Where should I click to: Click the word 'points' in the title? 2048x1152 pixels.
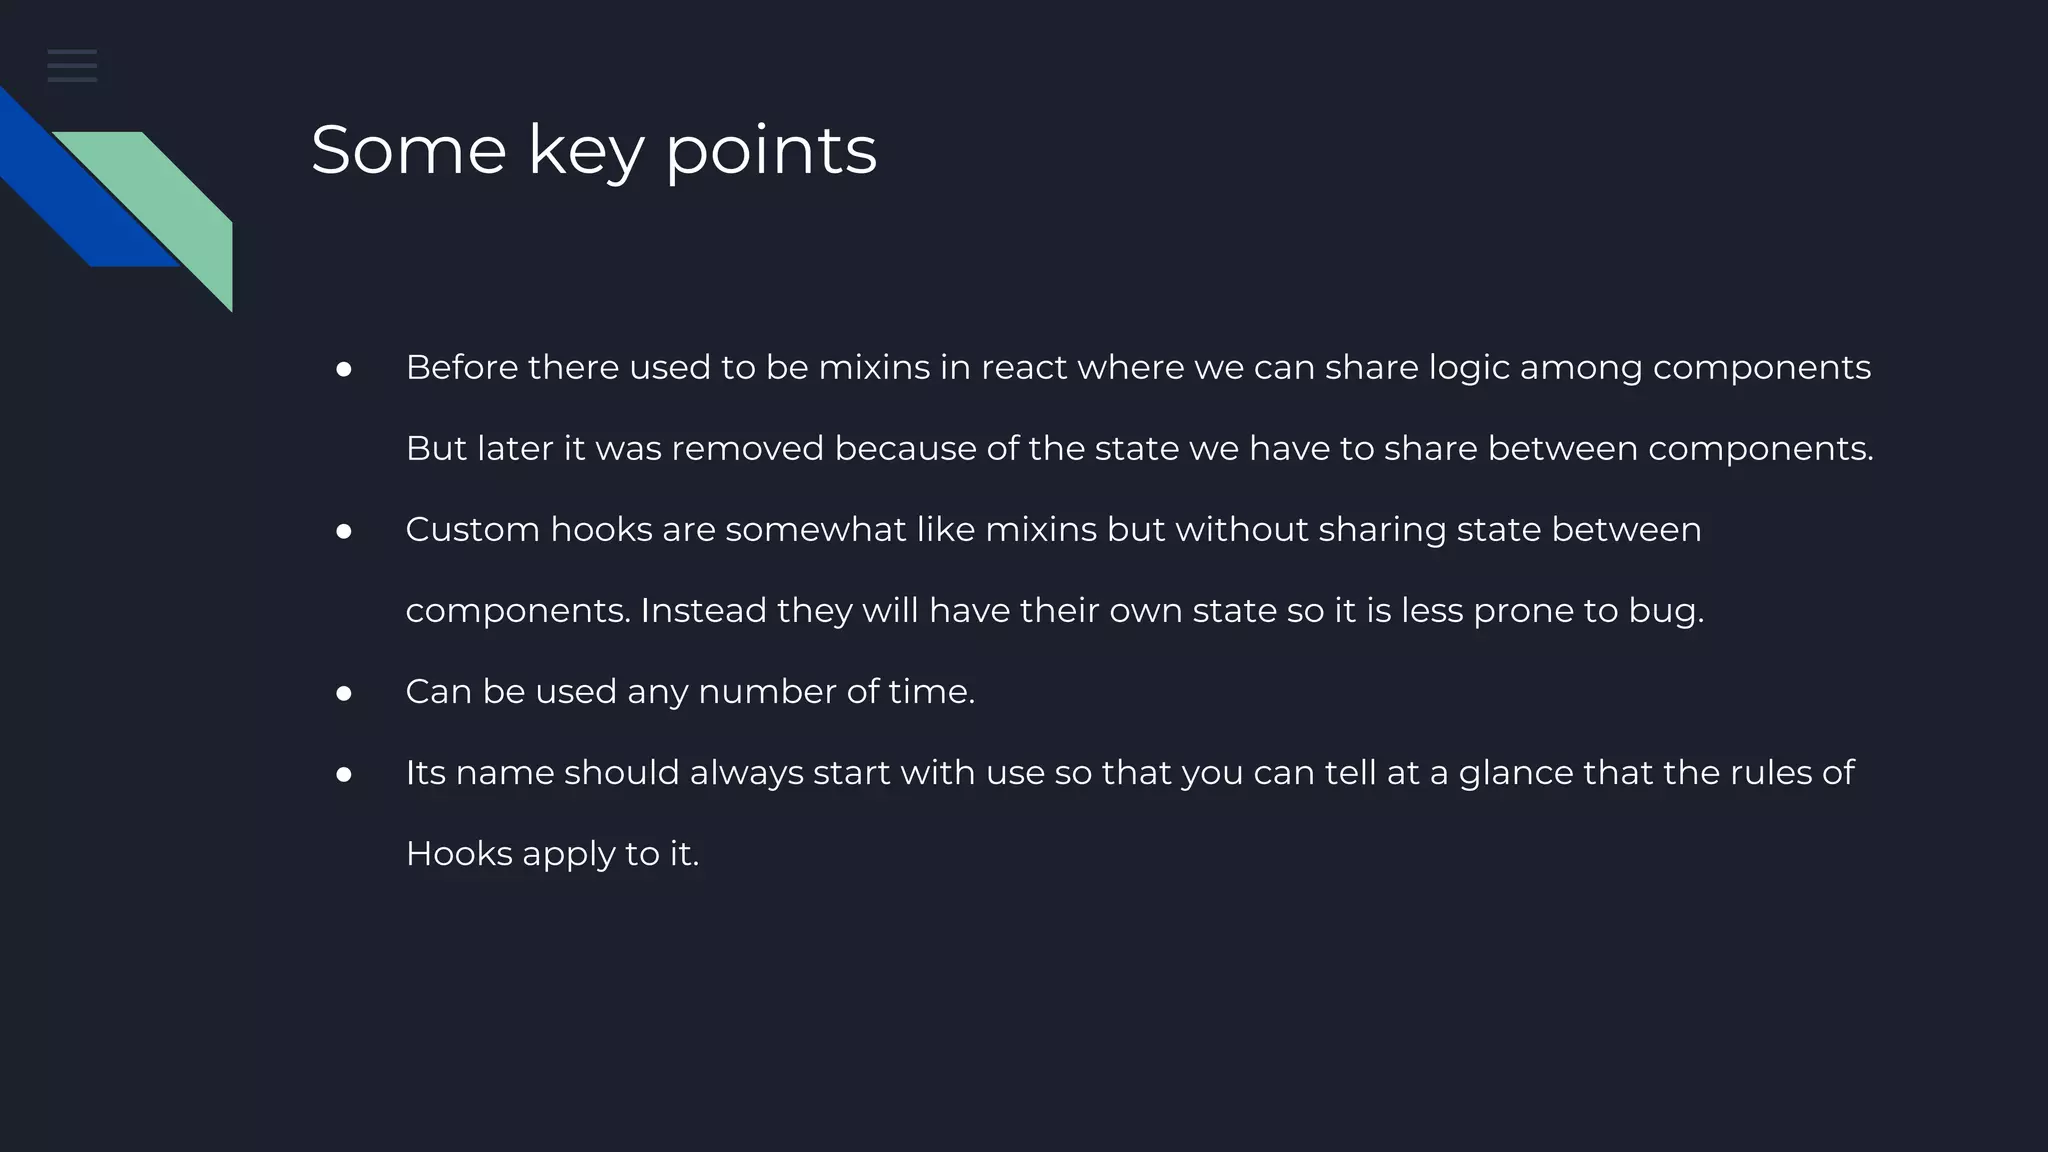(771, 152)
